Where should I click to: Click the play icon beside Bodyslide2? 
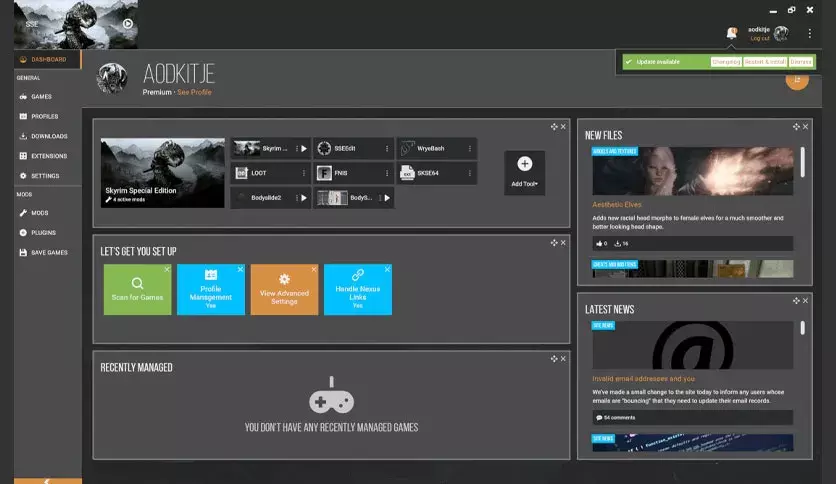click(304, 198)
